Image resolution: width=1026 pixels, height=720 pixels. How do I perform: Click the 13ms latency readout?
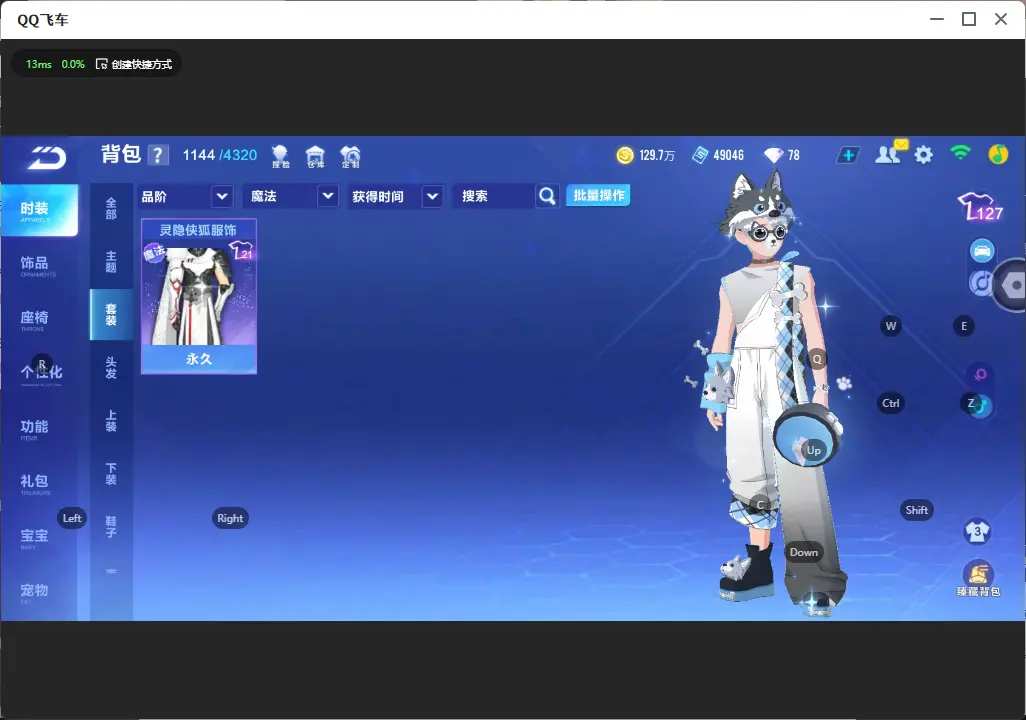(x=39, y=64)
